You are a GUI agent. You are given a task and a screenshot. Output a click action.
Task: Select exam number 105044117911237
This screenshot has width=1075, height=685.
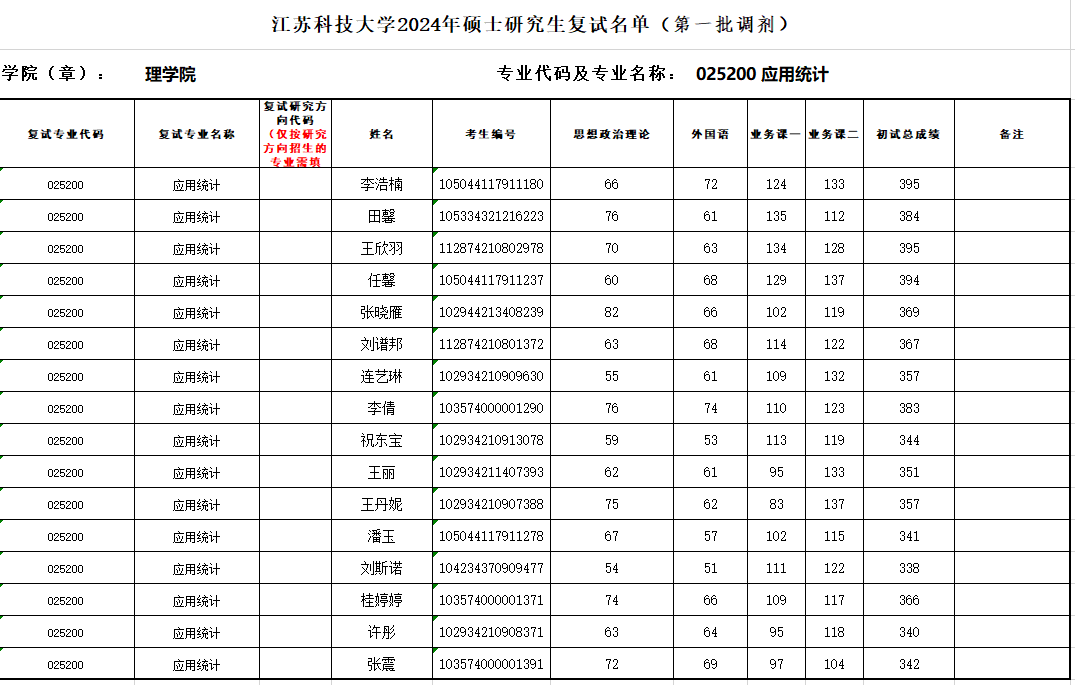(x=492, y=280)
